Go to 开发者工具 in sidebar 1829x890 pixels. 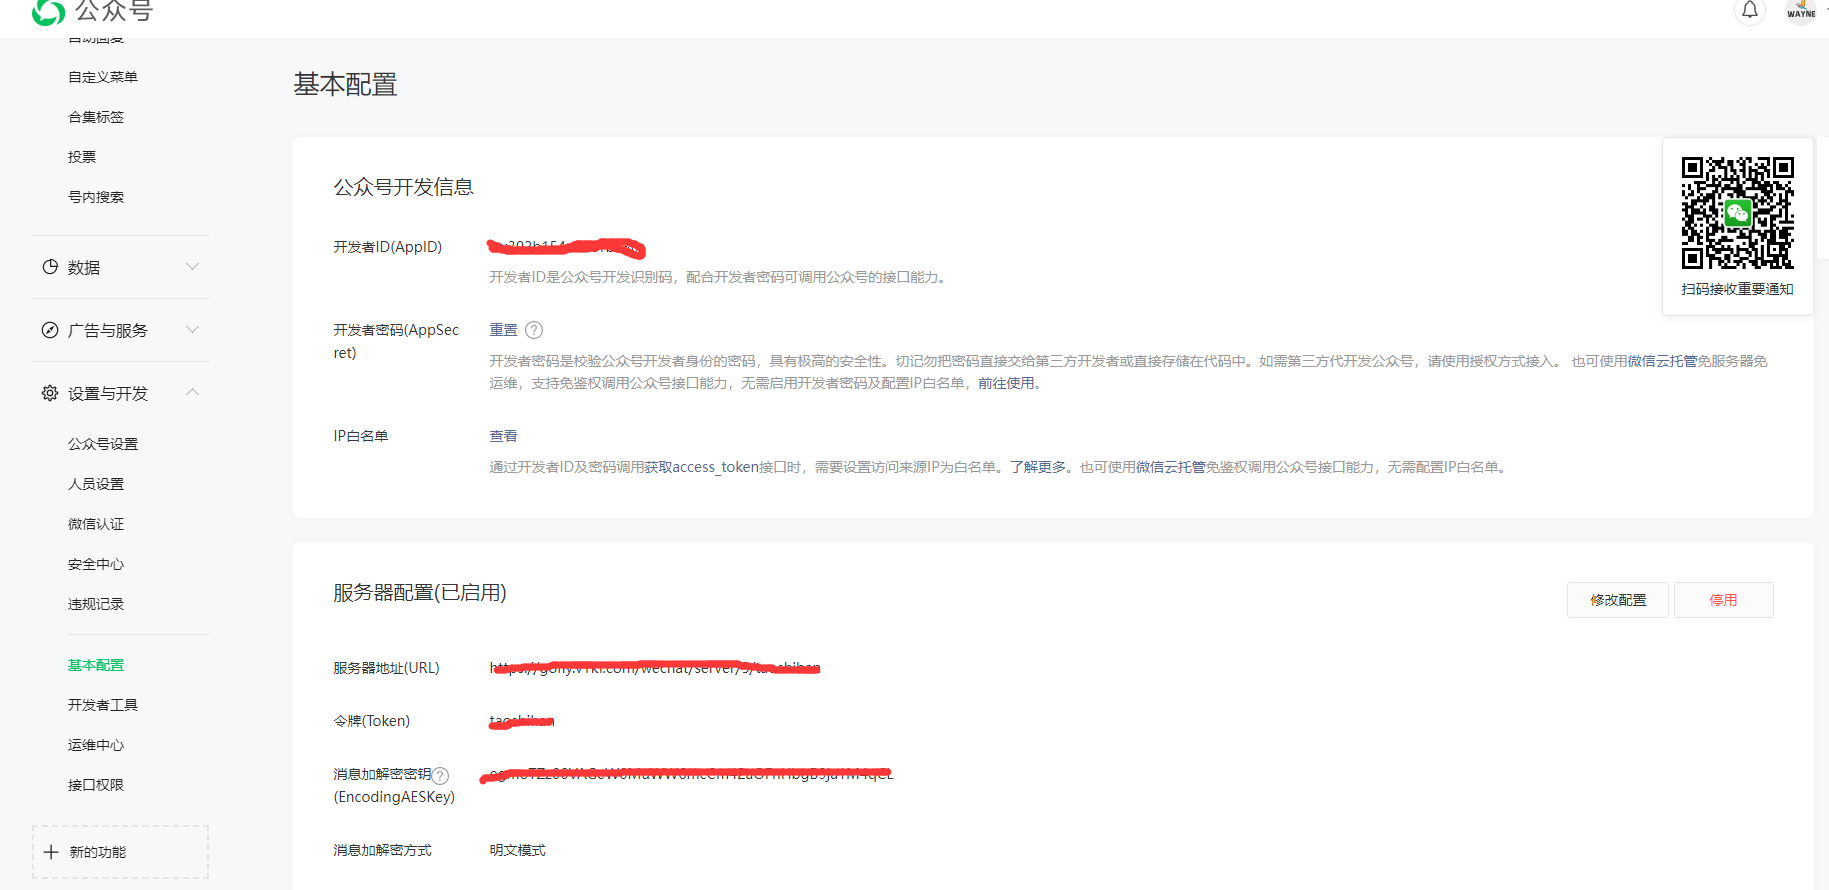103,705
